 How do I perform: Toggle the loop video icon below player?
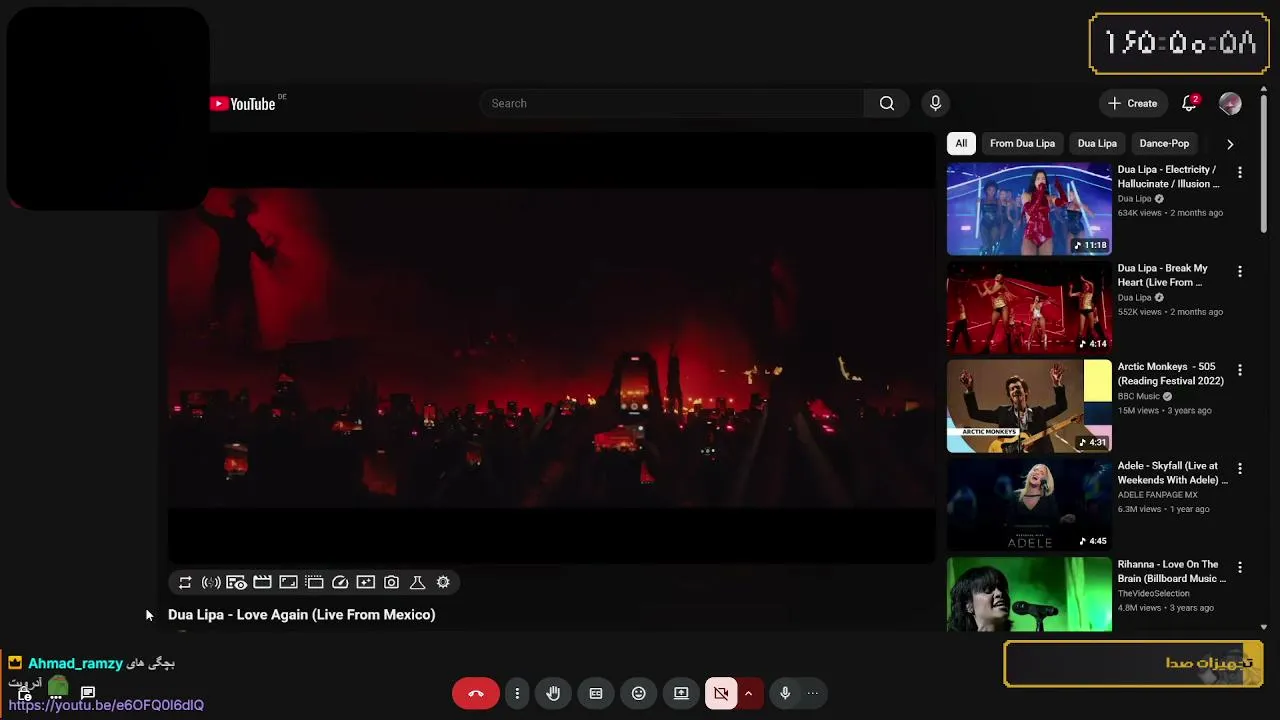pos(185,582)
